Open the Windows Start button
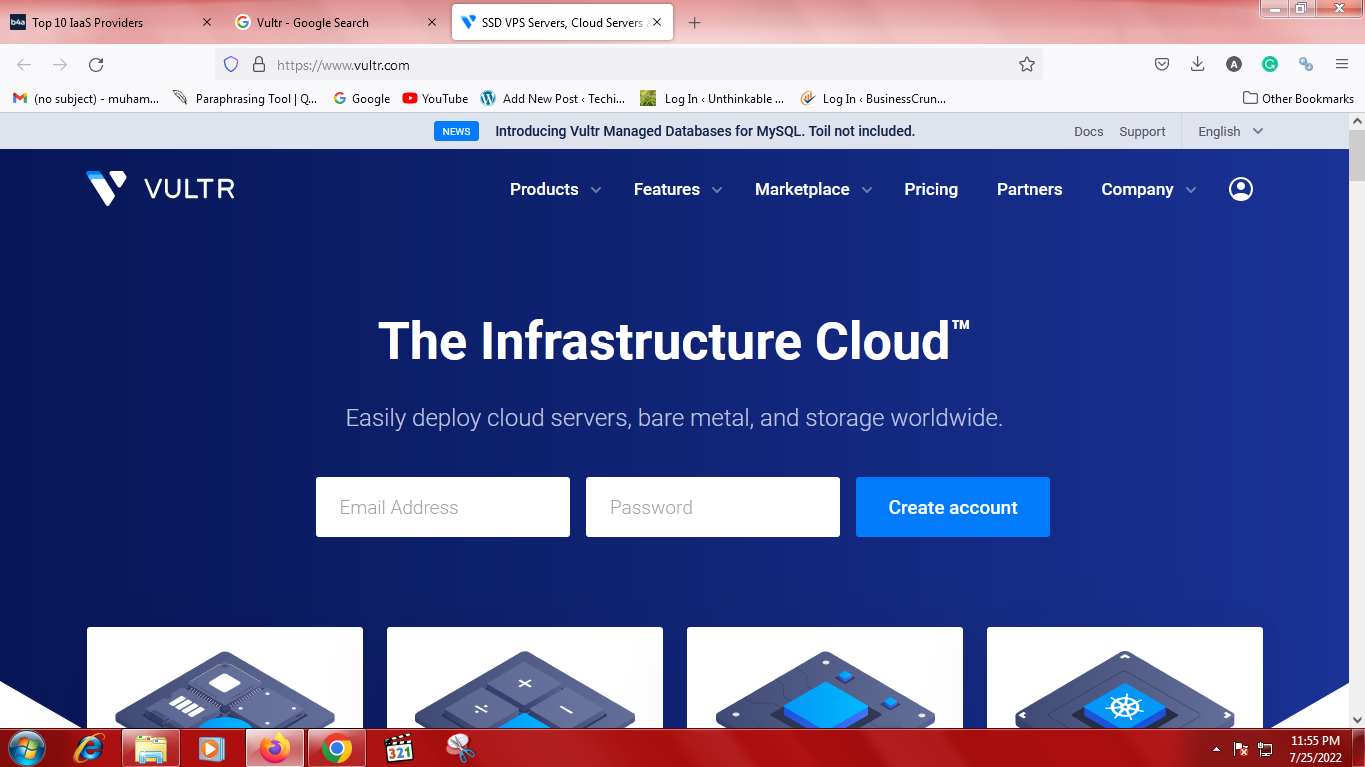Screen dimensions: 1365x767 (27, 748)
